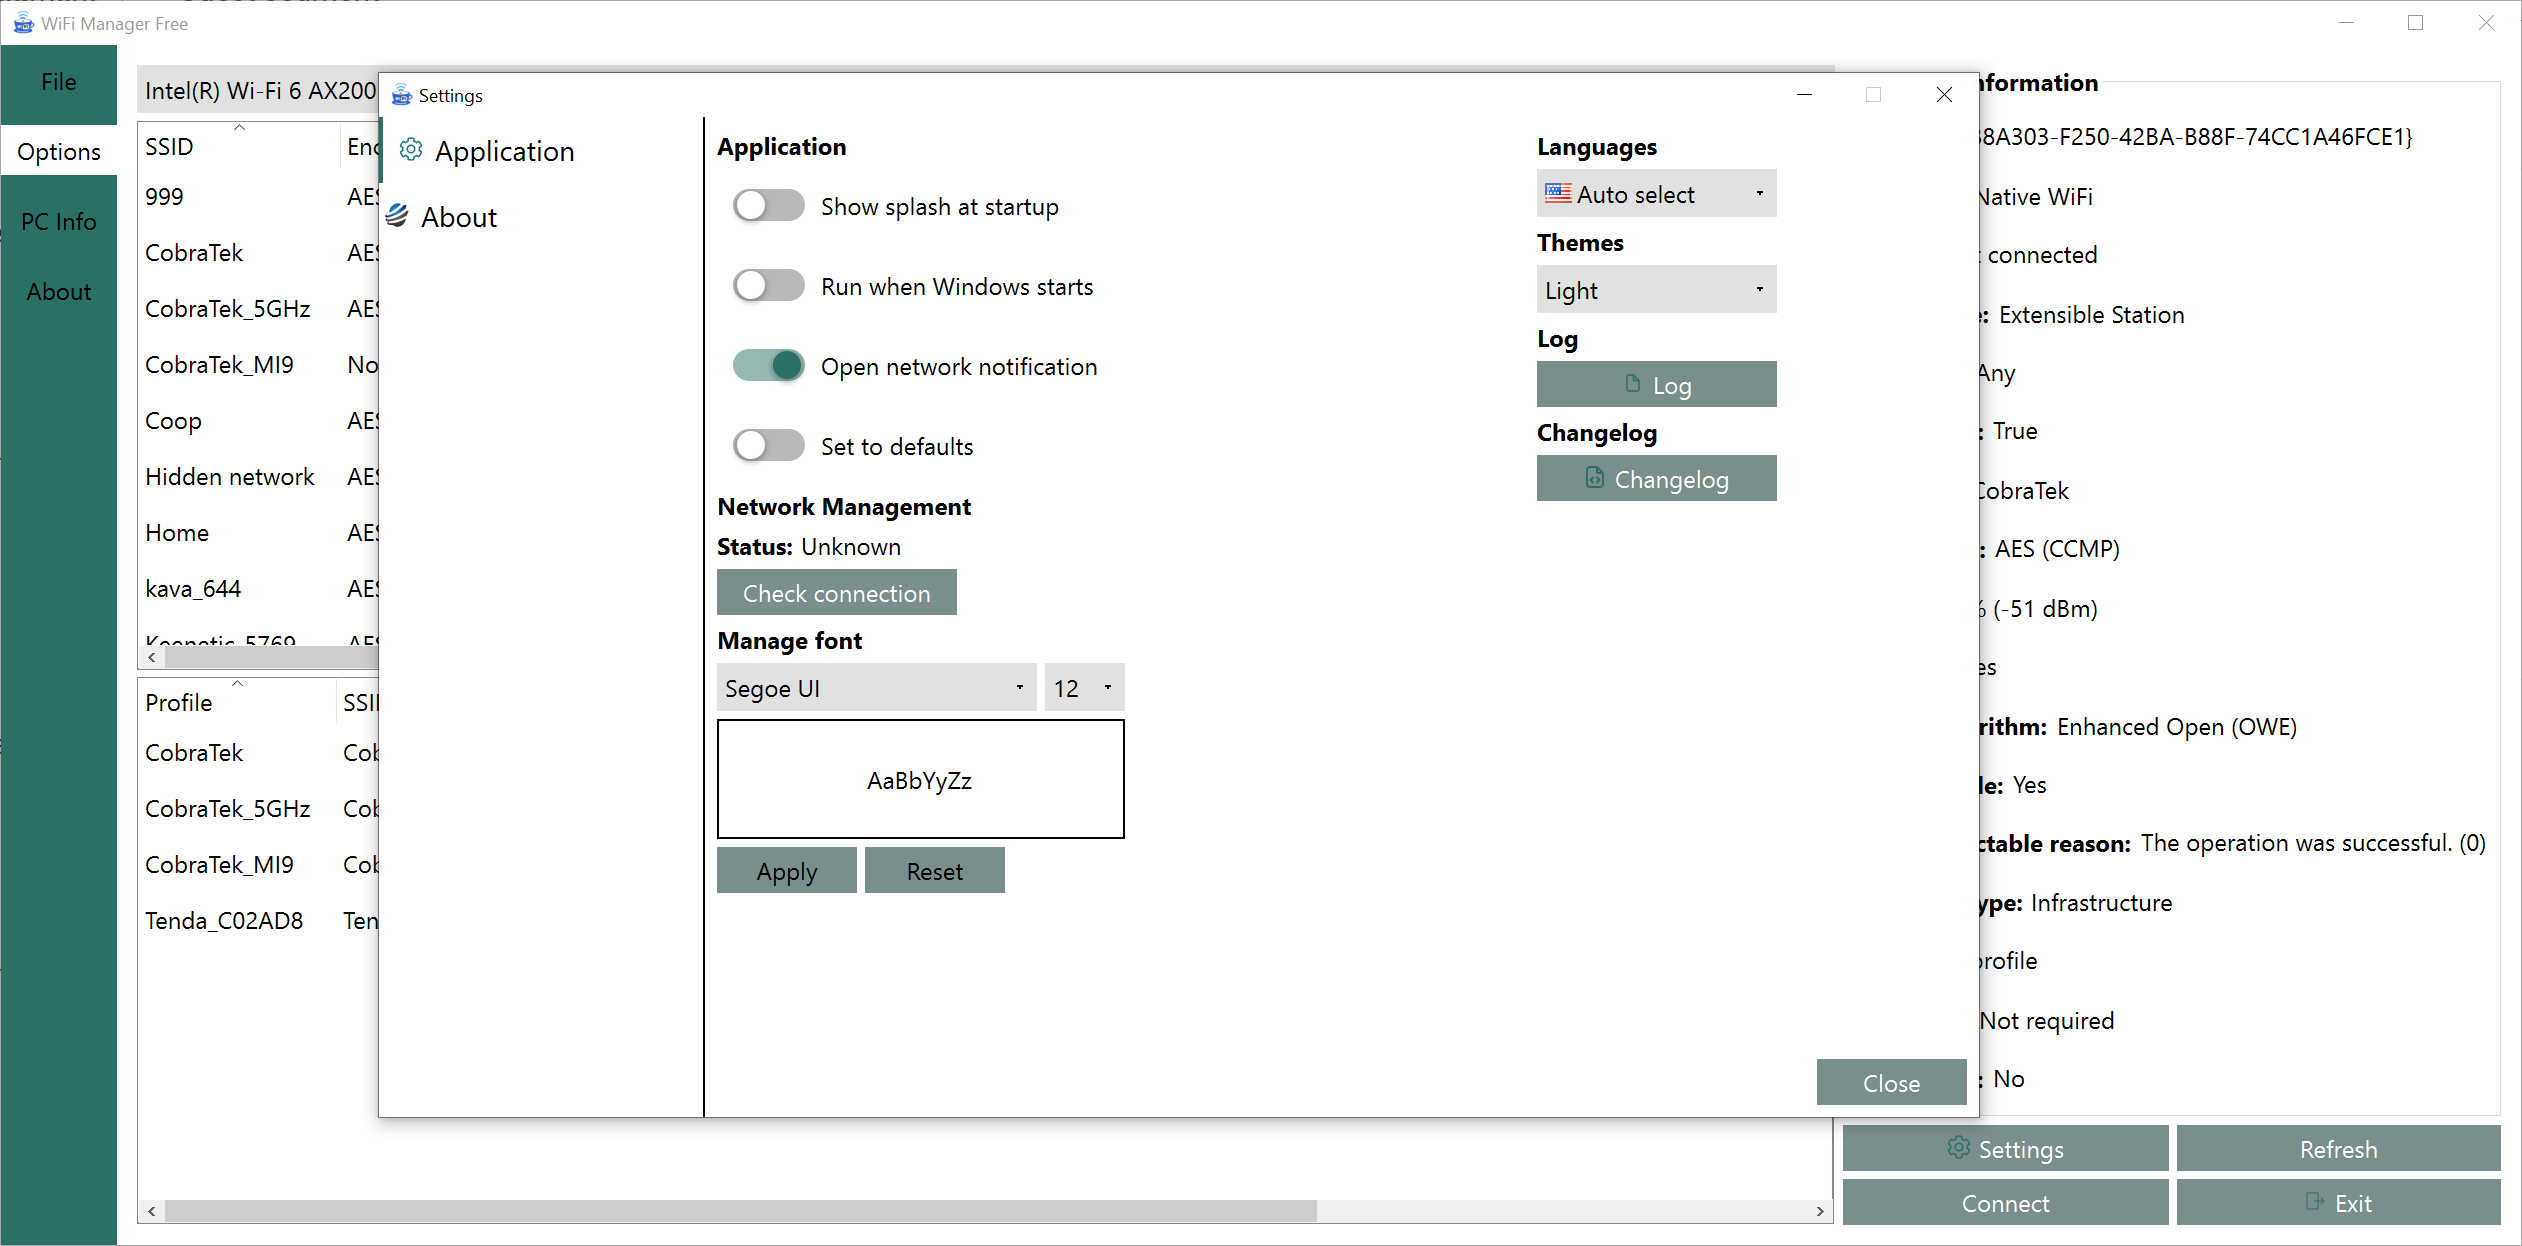Select the Tenda_C02AD8 profile row
This screenshot has width=2522, height=1246.
[x=258, y=921]
